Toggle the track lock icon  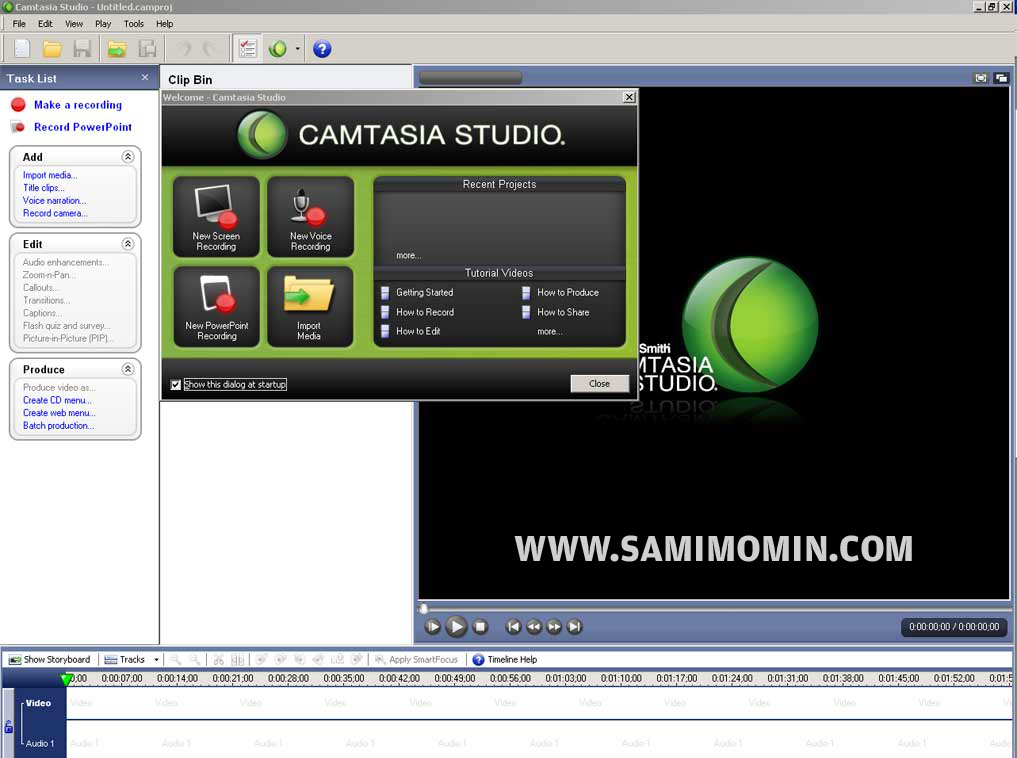(8, 726)
